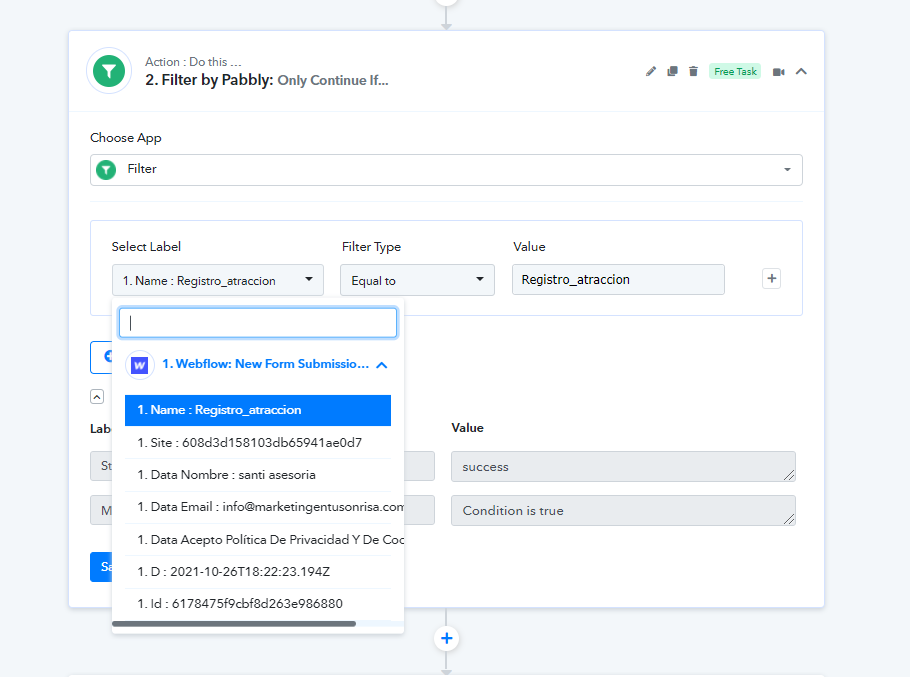Screen dimensions: 910x677
Task: Add a step with the blue plus button
Action: click(446, 638)
